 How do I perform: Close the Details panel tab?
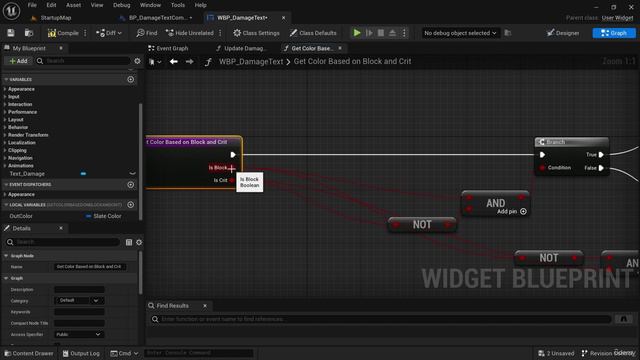pyautogui.click(x=61, y=228)
